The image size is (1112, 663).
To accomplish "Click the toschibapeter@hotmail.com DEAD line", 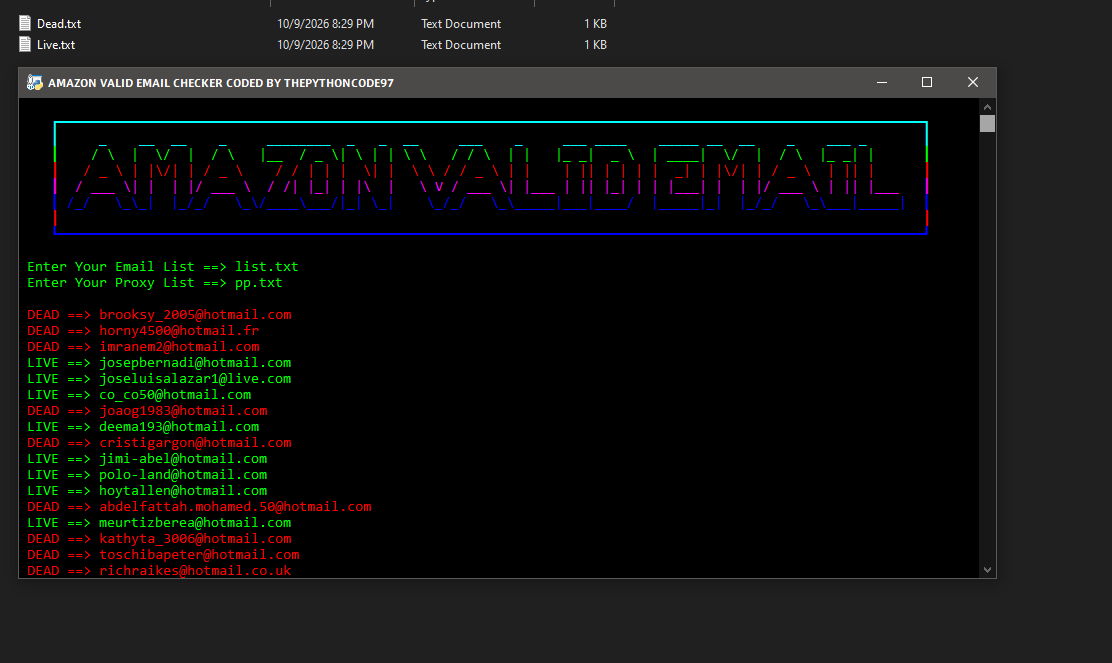I will pyautogui.click(x=163, y=555).
